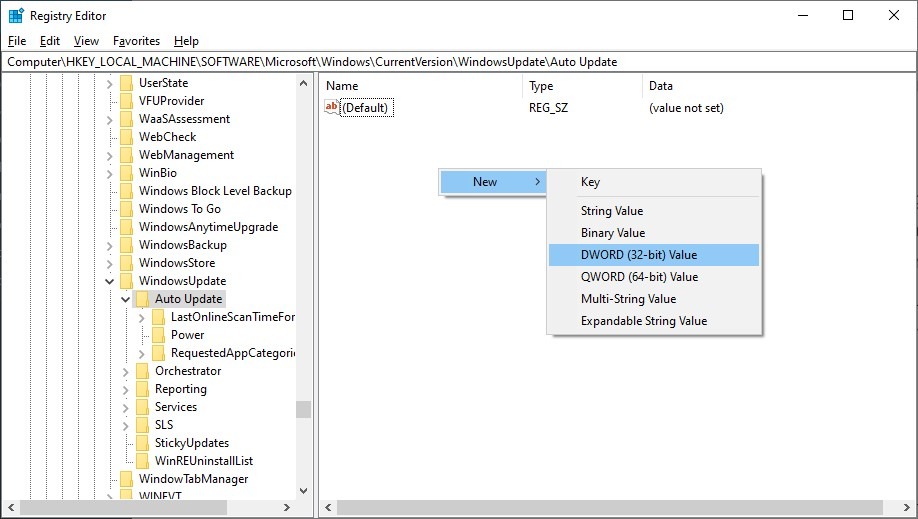Viewport: 918px width, 519px height.
Task: Collapse the Auto Update key
Action: [x=125, y=299]
